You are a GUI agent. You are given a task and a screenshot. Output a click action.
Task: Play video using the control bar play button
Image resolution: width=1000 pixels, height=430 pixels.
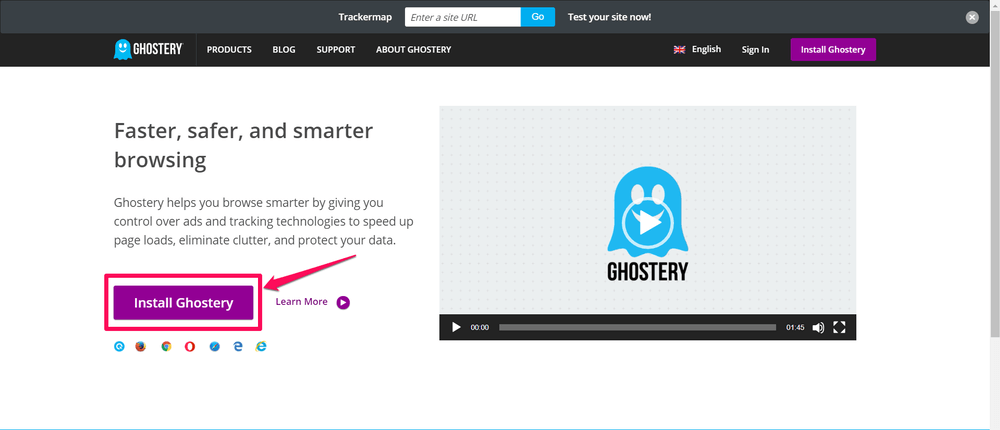(x=456, y=327)
